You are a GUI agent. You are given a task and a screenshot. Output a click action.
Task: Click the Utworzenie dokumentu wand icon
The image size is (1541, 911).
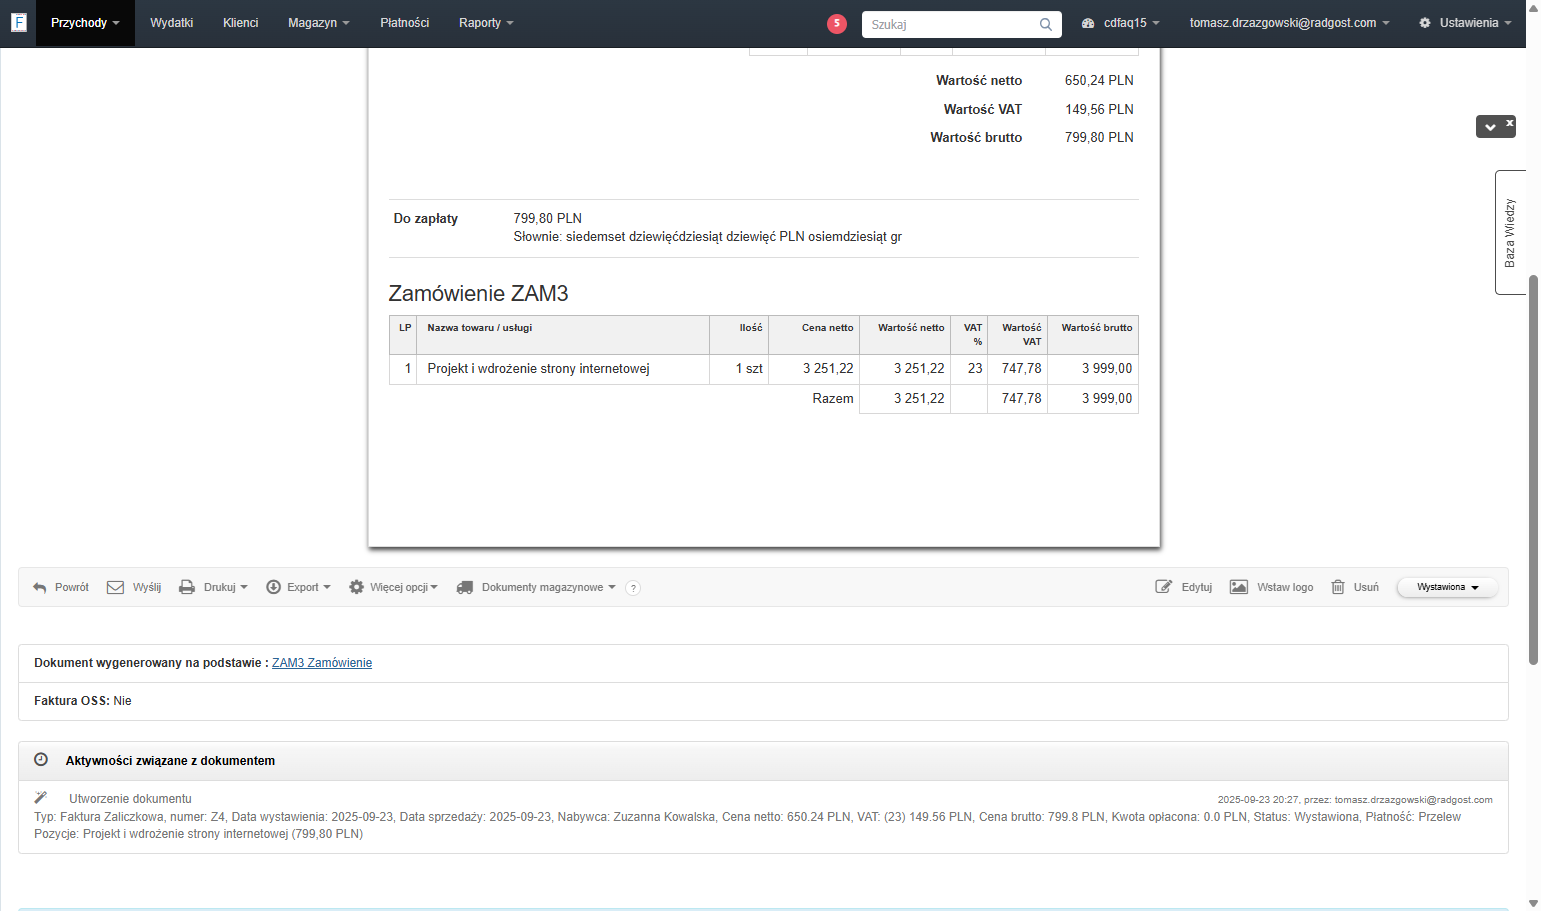[41, 798]
